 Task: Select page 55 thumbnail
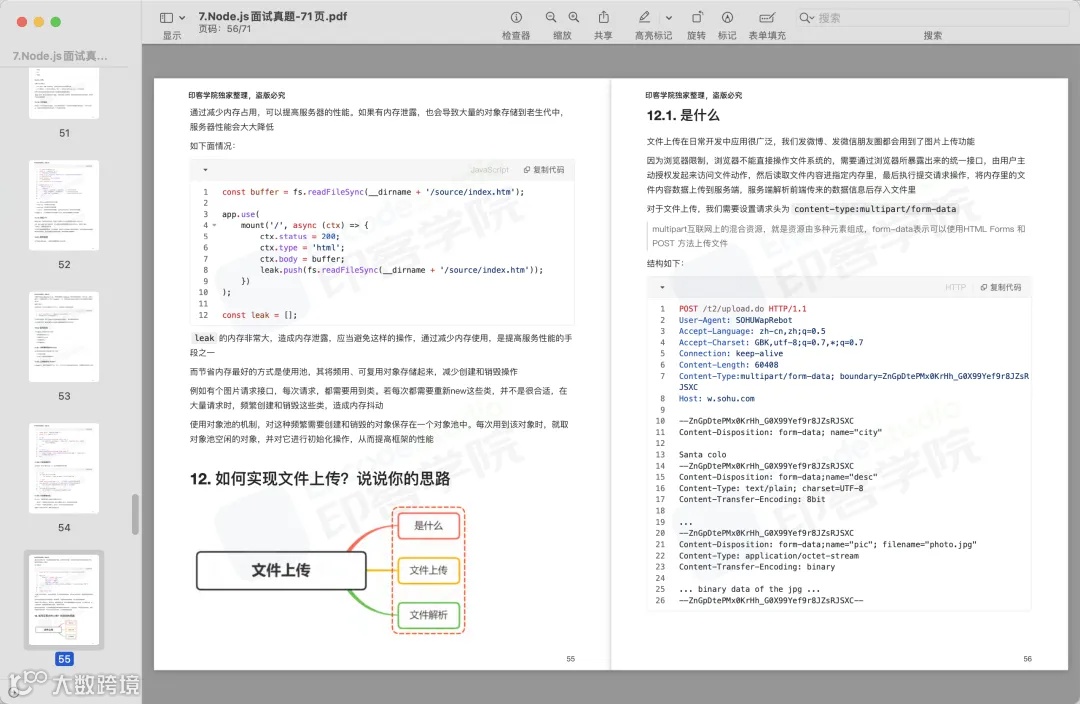[x=64, y=599]
